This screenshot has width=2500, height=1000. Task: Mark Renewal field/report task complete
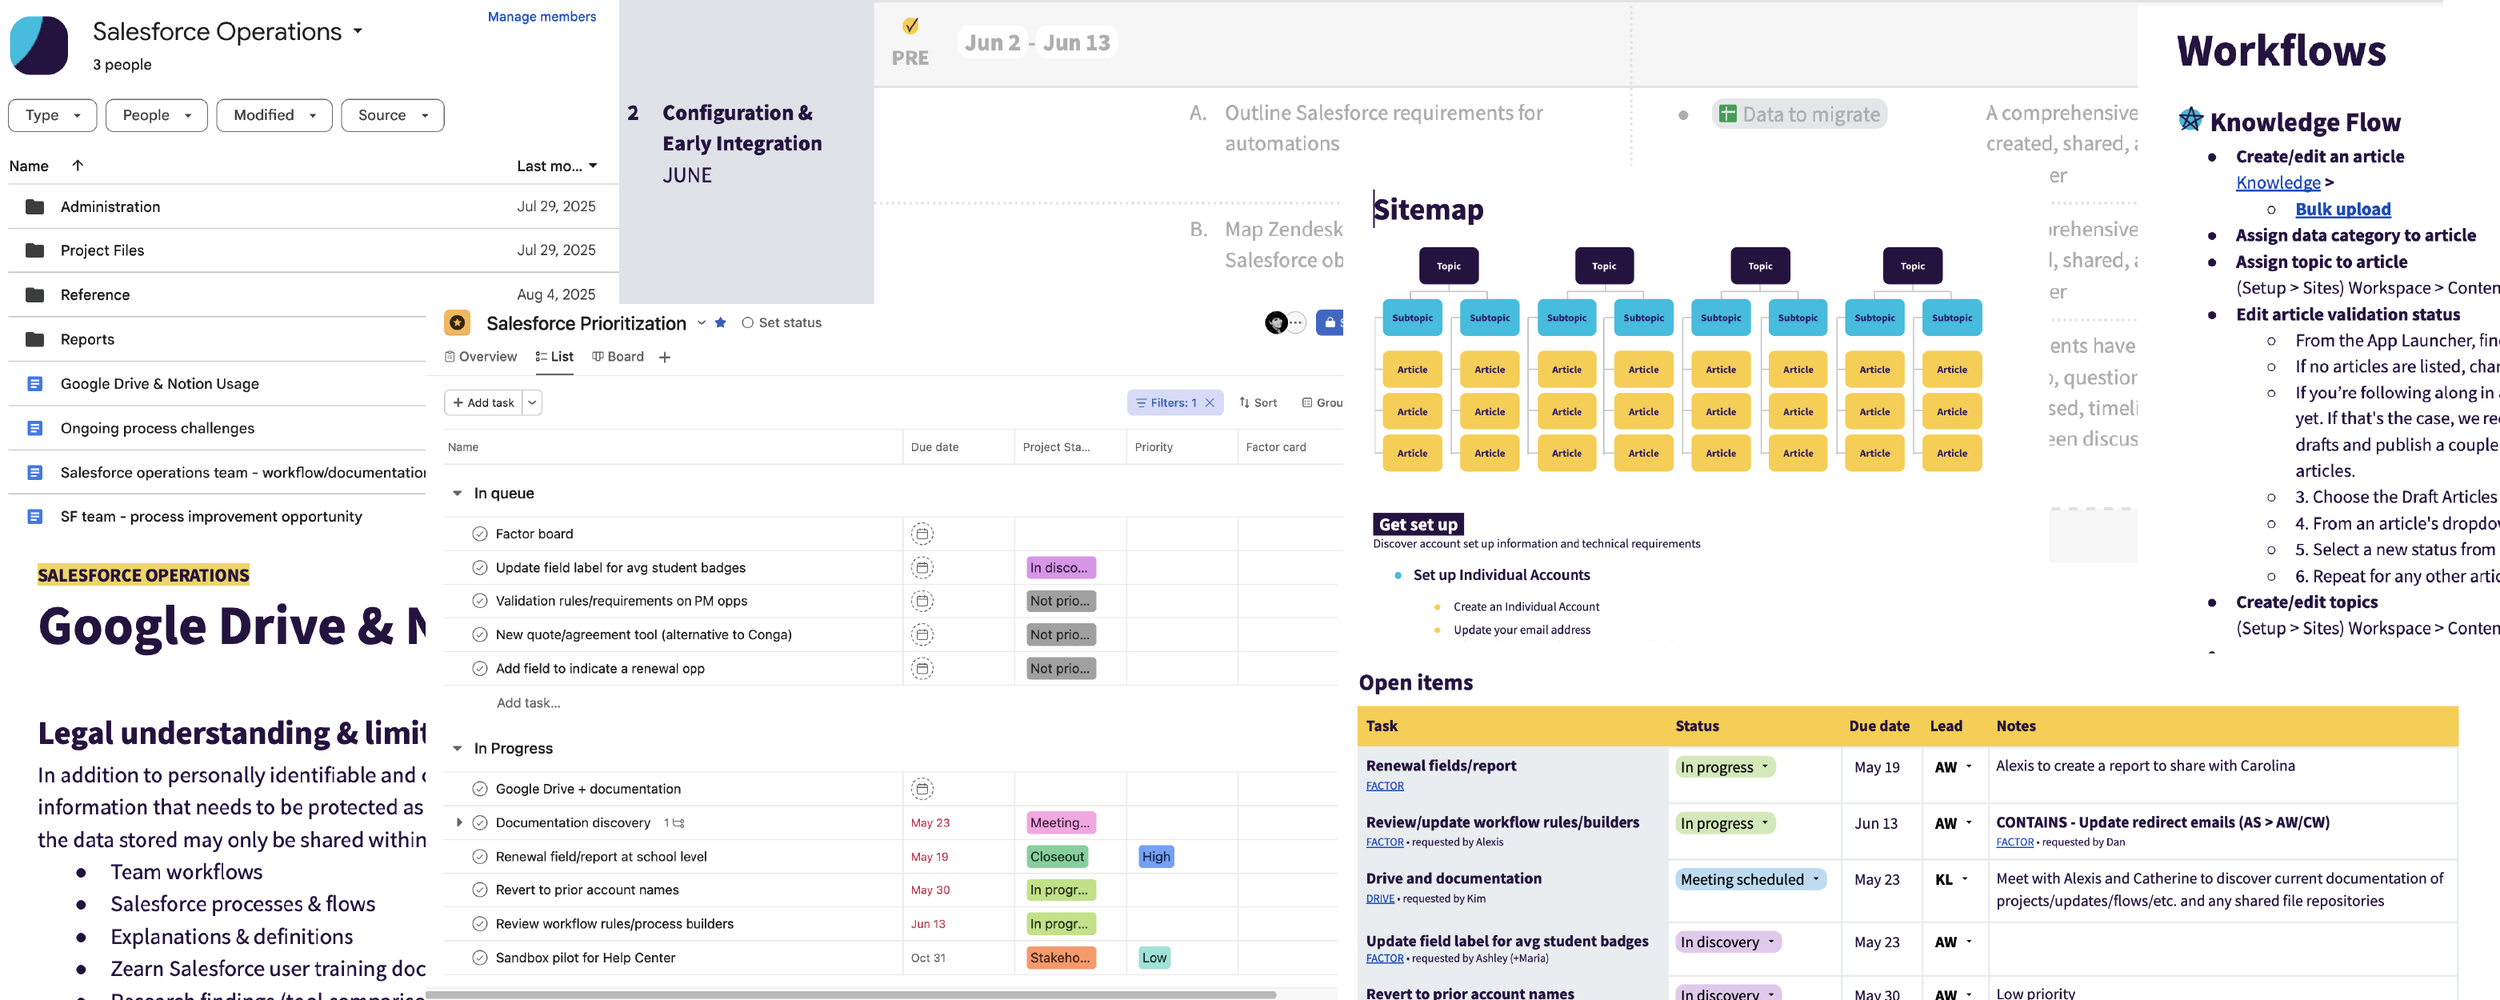click(x=480, y=857)
